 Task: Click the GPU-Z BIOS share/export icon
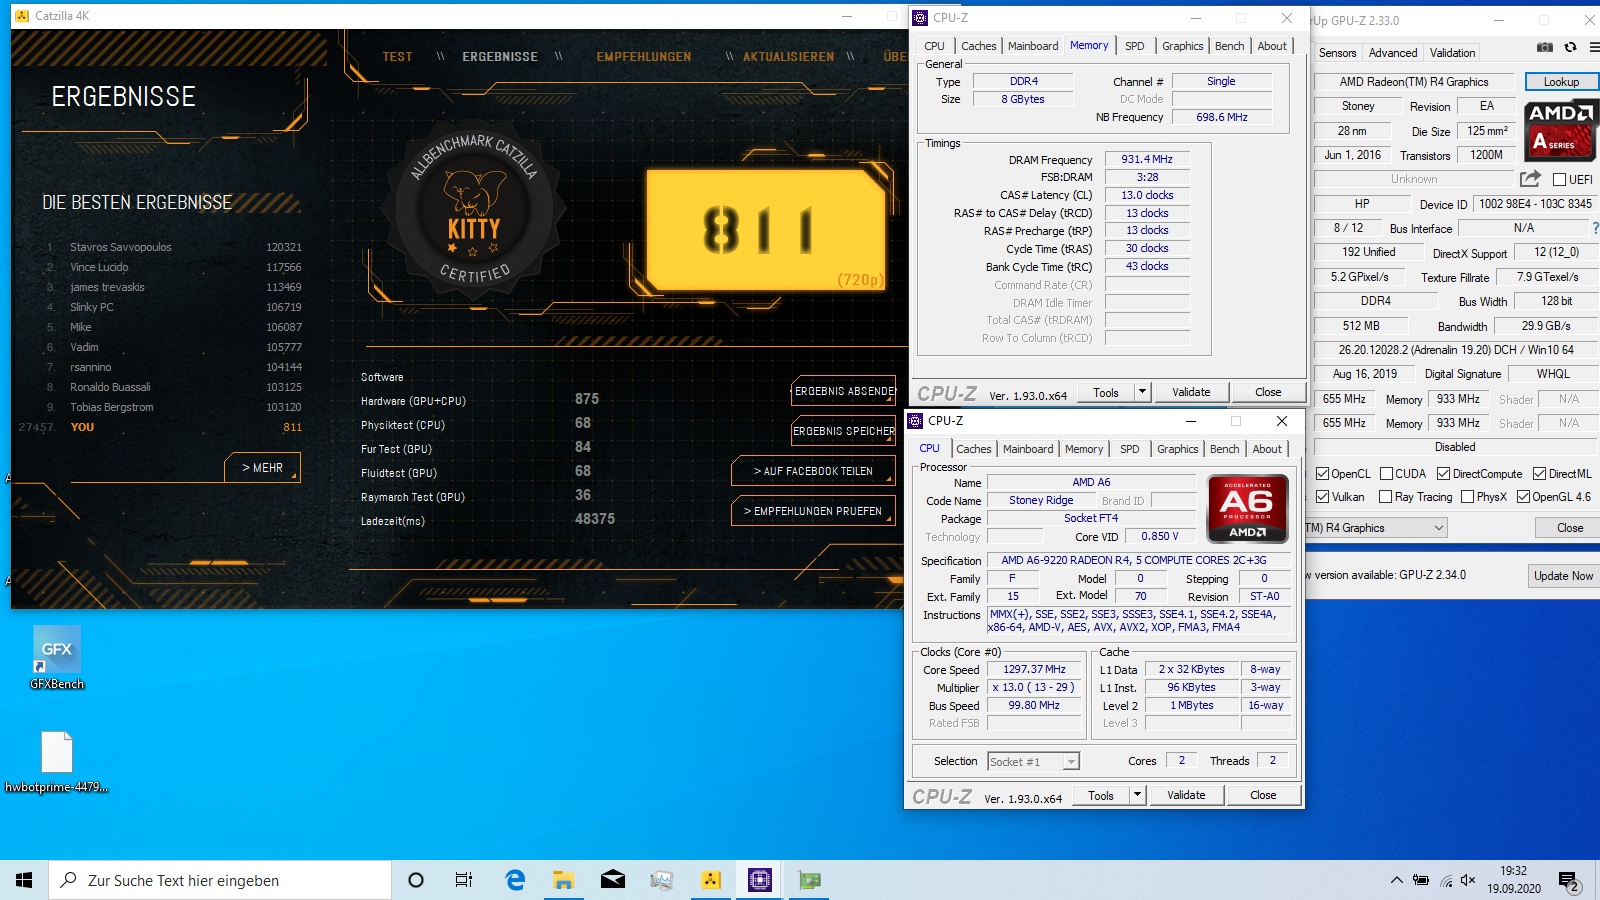[x=1530, y=179]
